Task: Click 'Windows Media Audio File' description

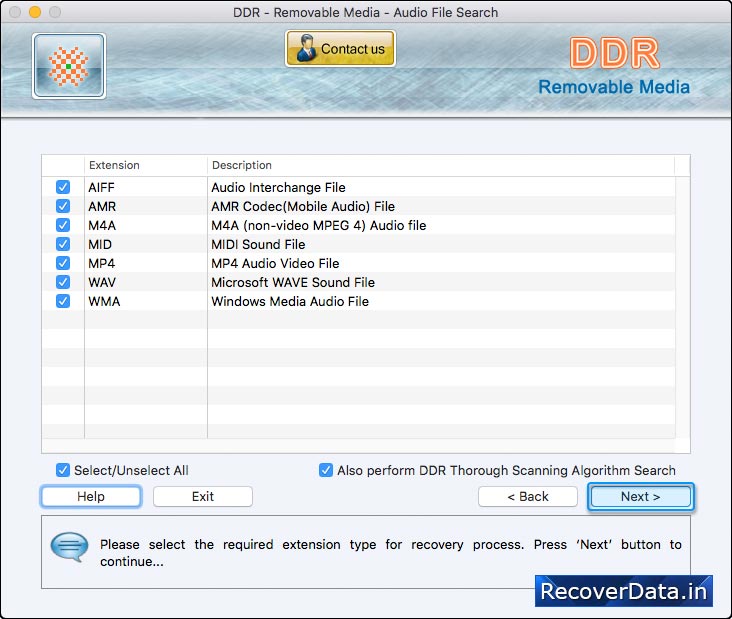Action: 290,302
